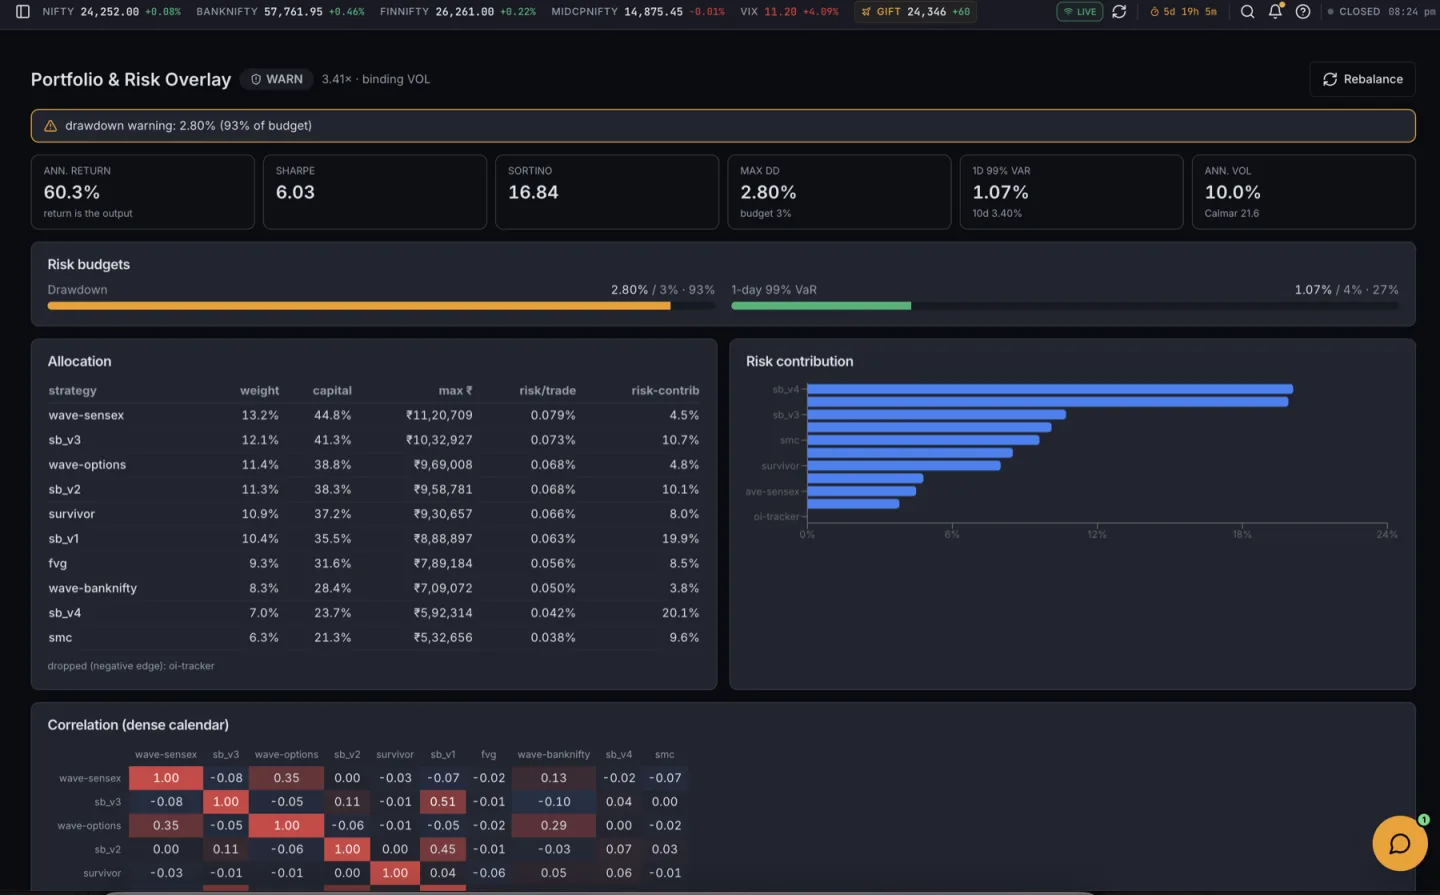The height and width of the screenshot is (895, 1440).
Task: Sort allocation by max ₹ column
Action: (x=455, y=391)
